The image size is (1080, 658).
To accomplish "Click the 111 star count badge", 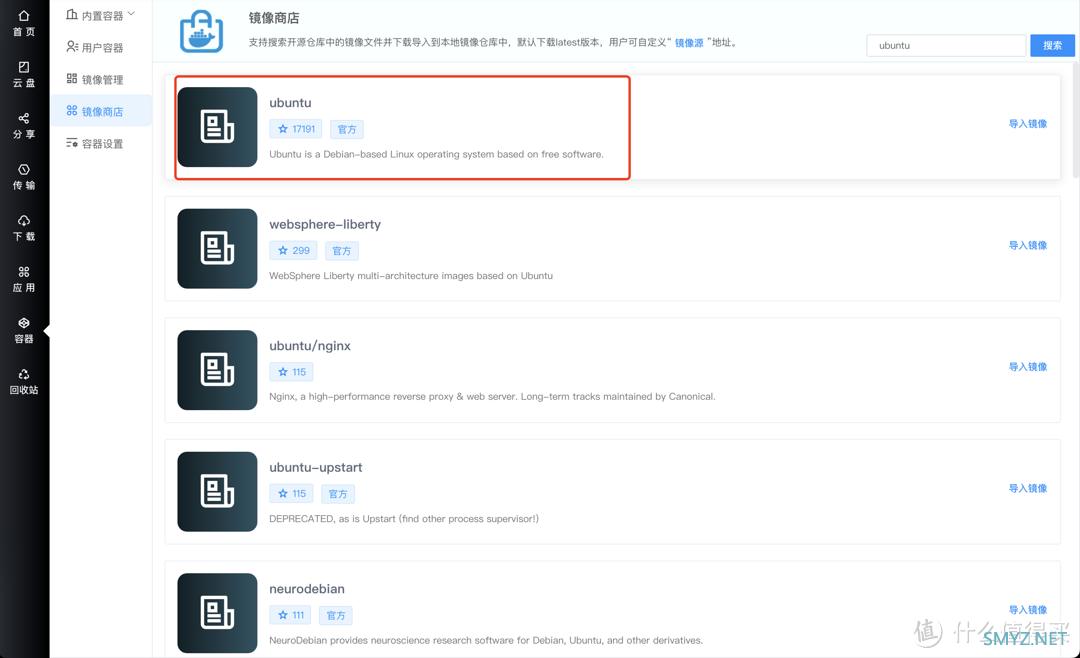I will [290, 615].
